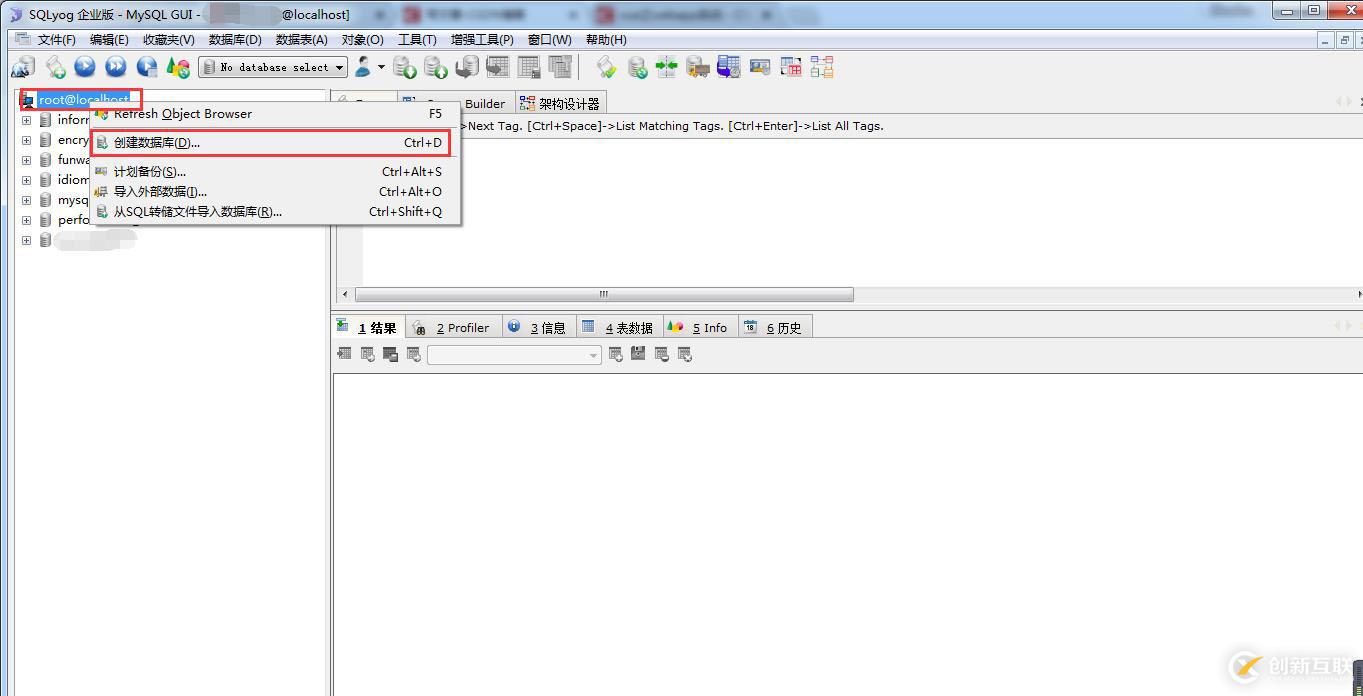Open the User Manager person icon
This screenshot has width=1363, height=696.
coord(363,67)
